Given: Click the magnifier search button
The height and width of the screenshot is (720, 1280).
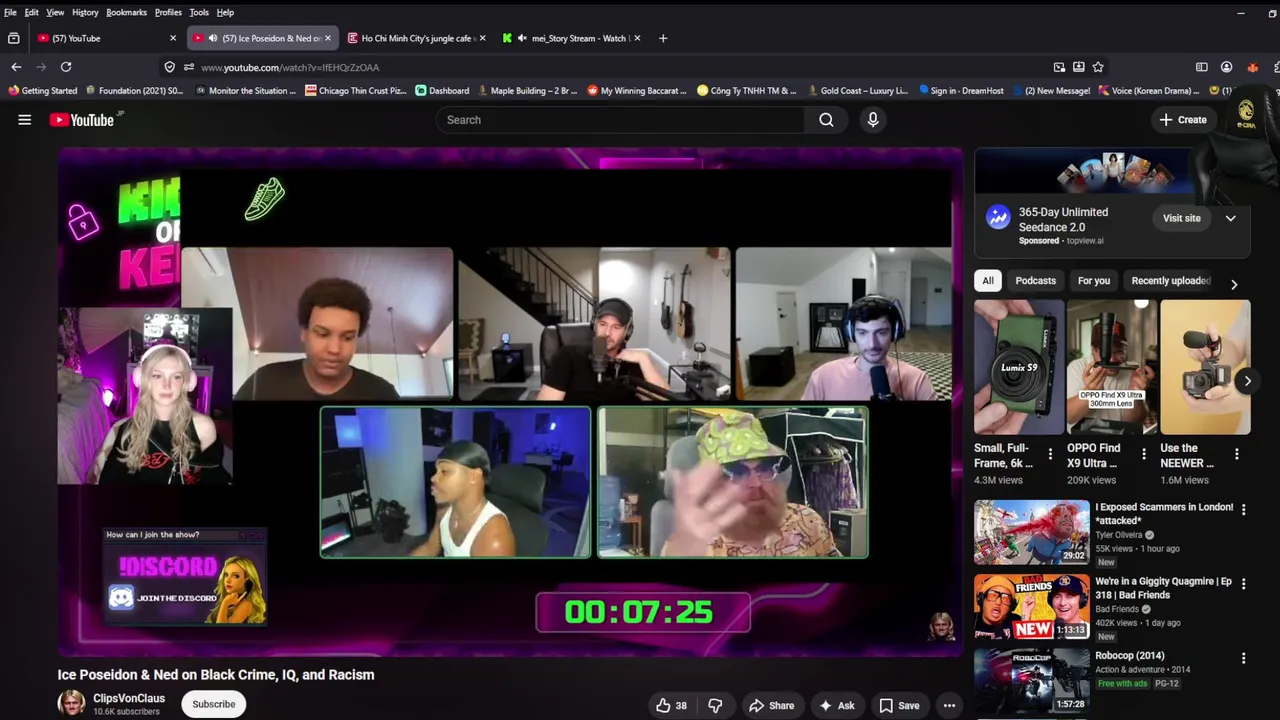Looking at the screenshot, I should [x=826, y=120].
